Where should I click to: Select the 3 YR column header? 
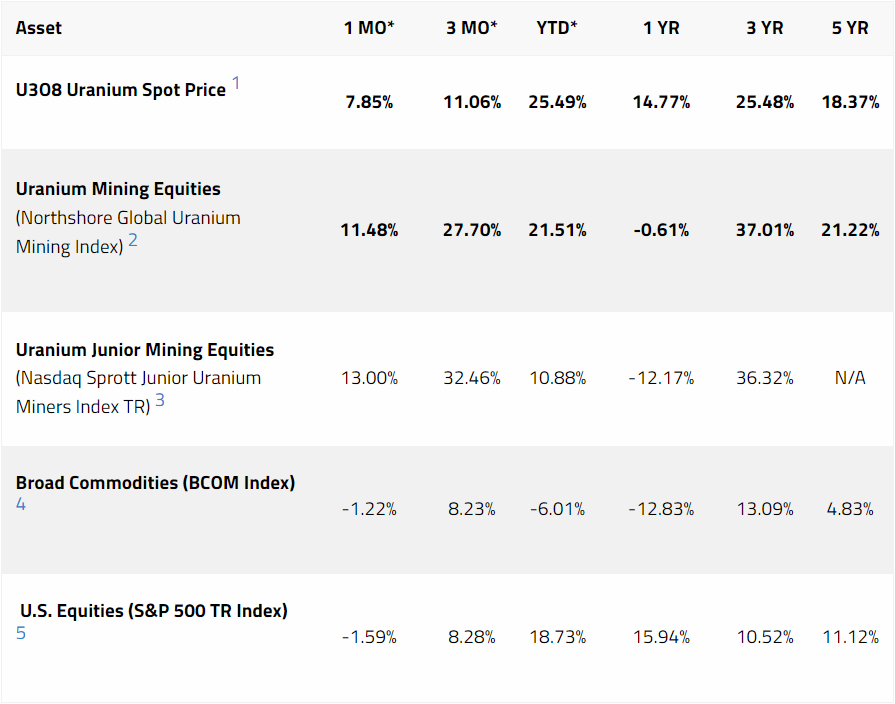pos(765,28)
